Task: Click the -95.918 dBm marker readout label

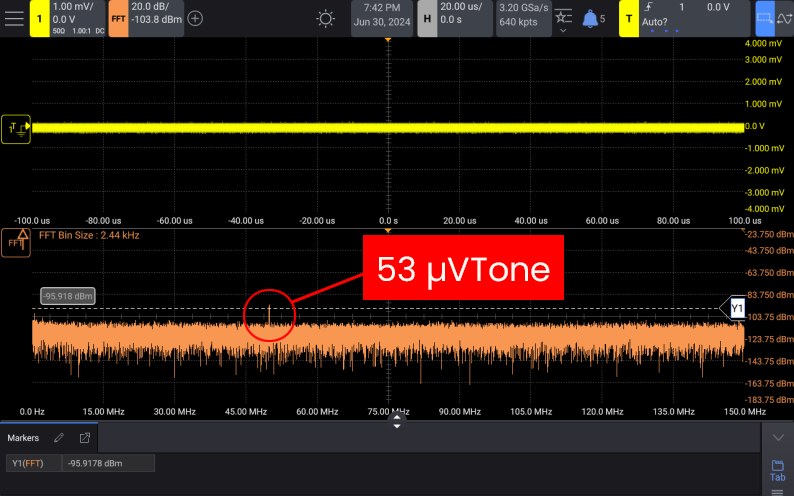Action: pyautogui.click(x=68, y=296)
